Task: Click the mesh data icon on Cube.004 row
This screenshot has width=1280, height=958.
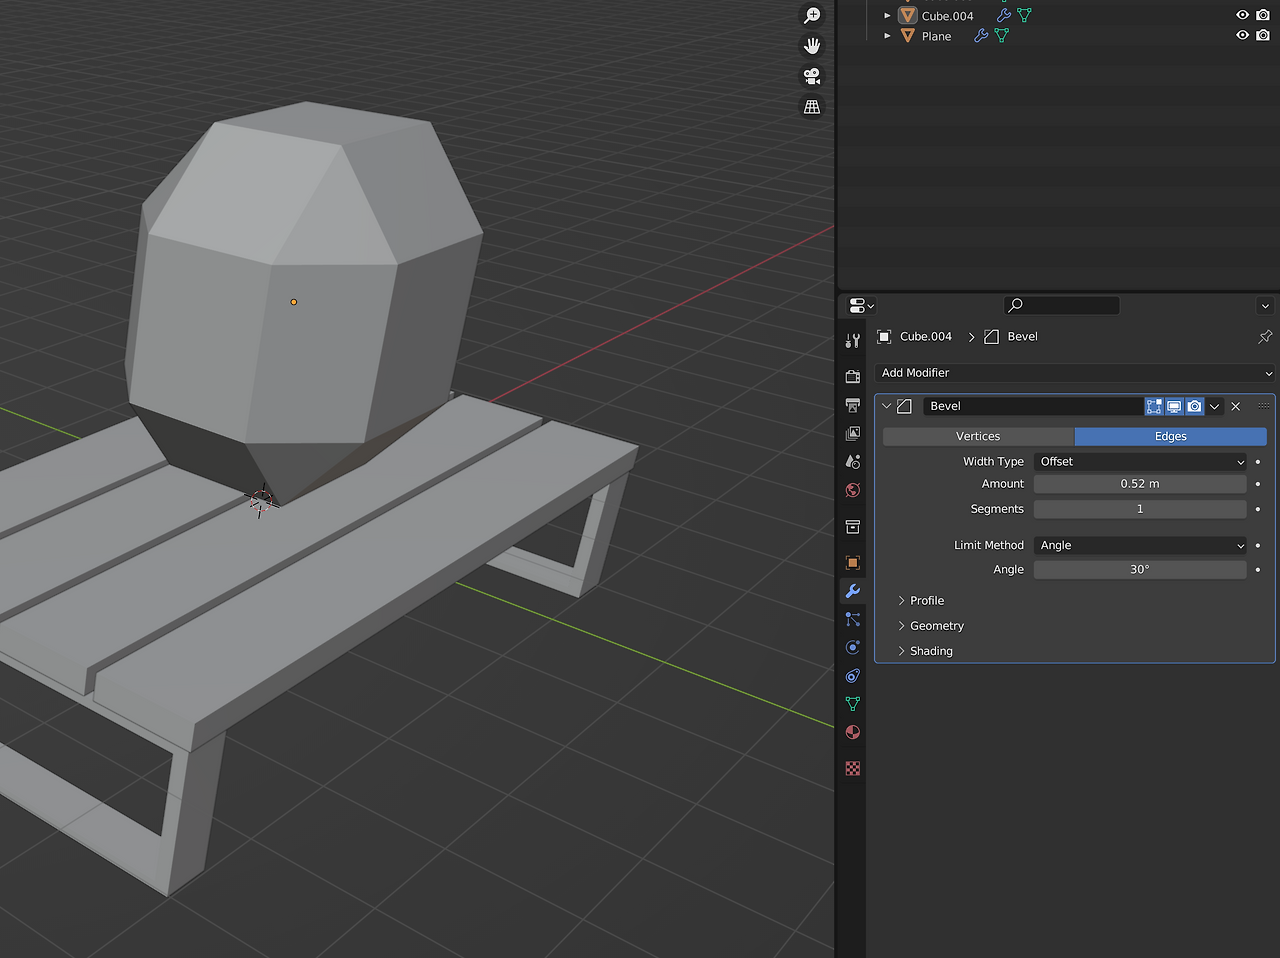Action: pos(1024,15)
